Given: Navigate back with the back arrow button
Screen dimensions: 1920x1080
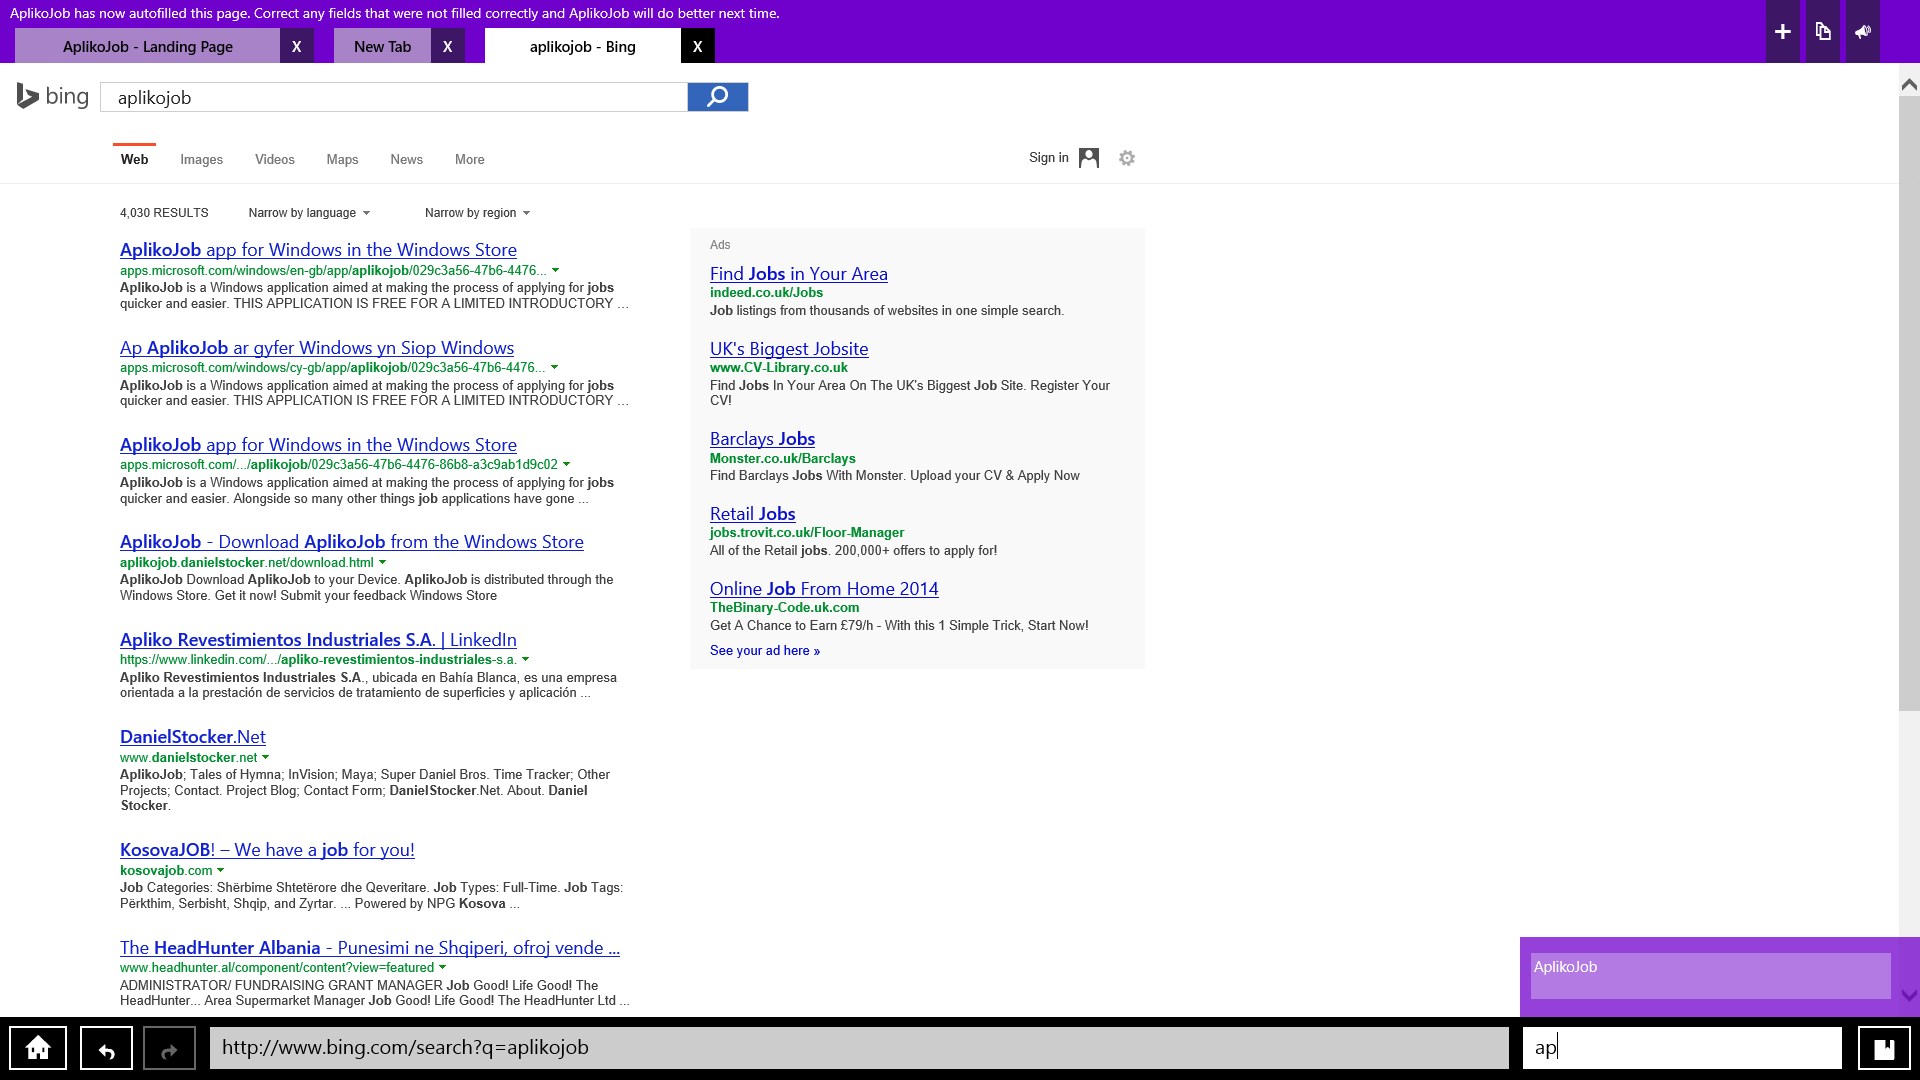Looking at the screenshot, I should [106, 1048].
